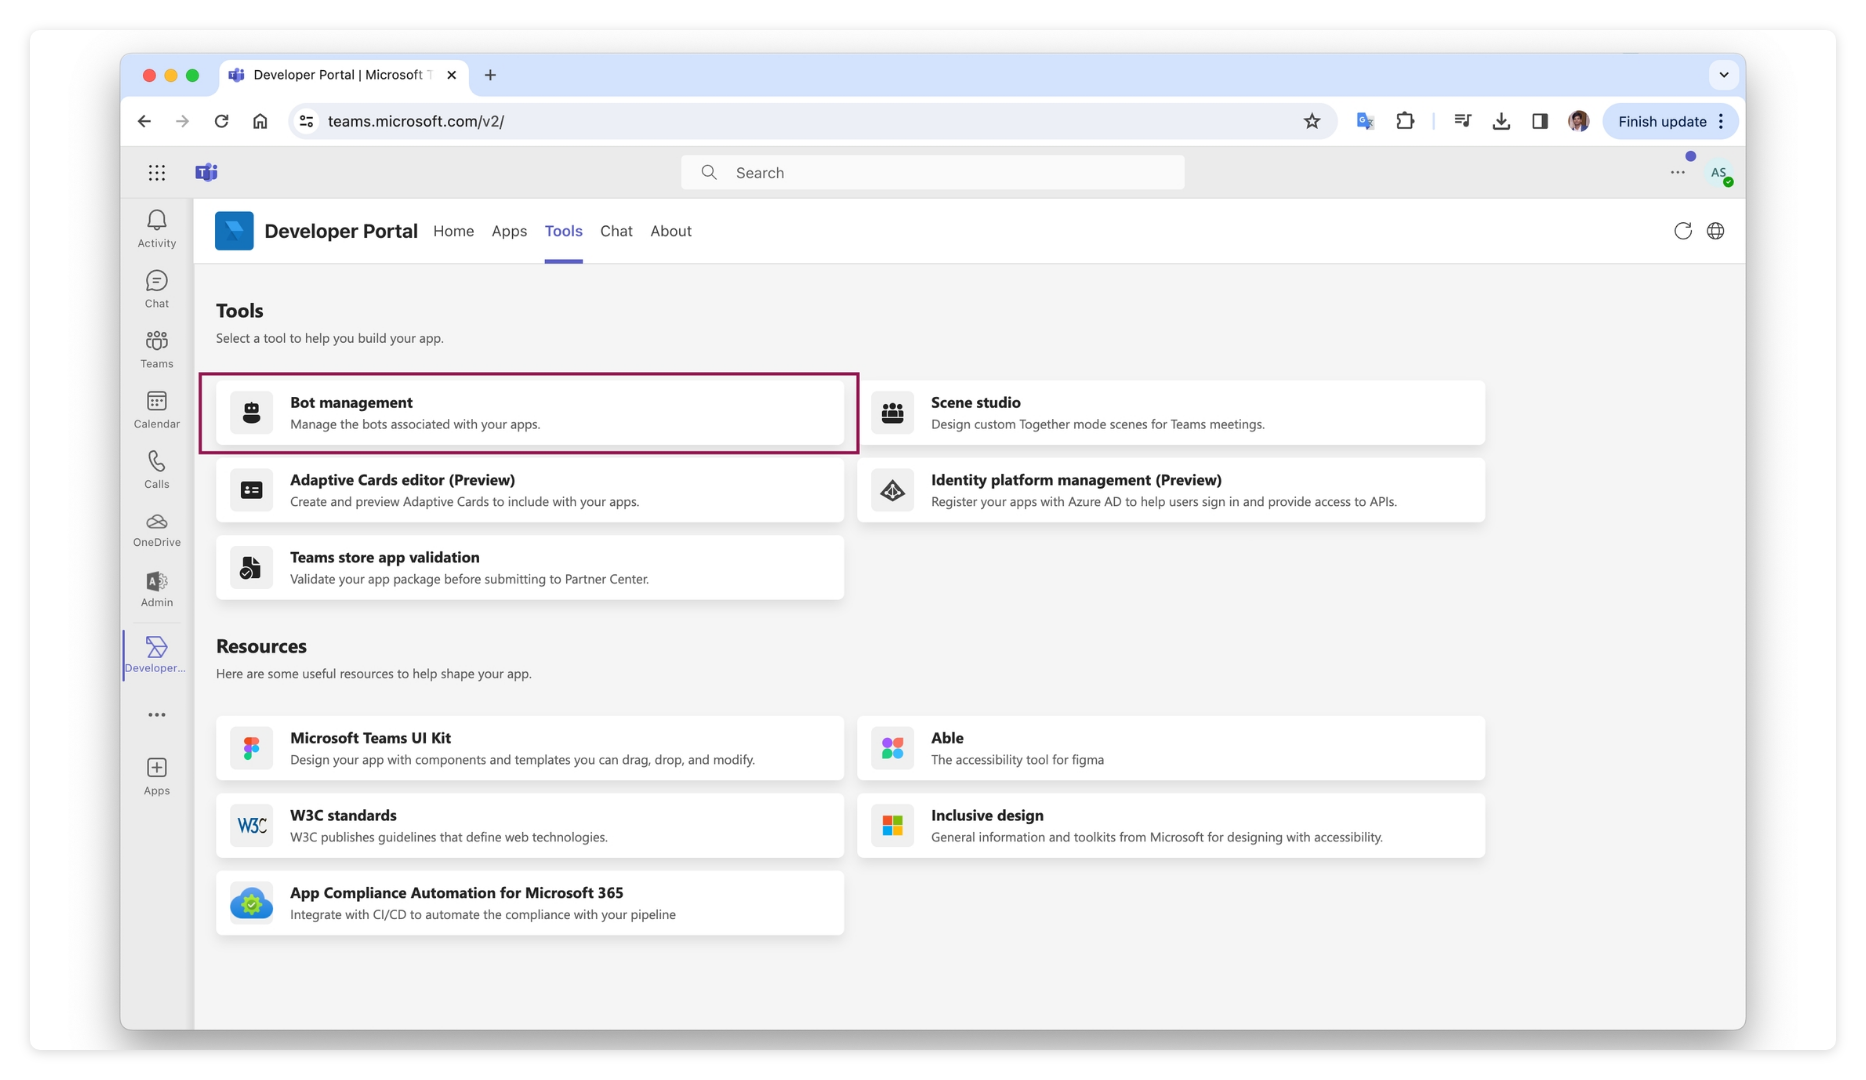The image size is (1866, 1080).
Task: Open the ellipsis menu near the avatar
Action: point(1677,172)
